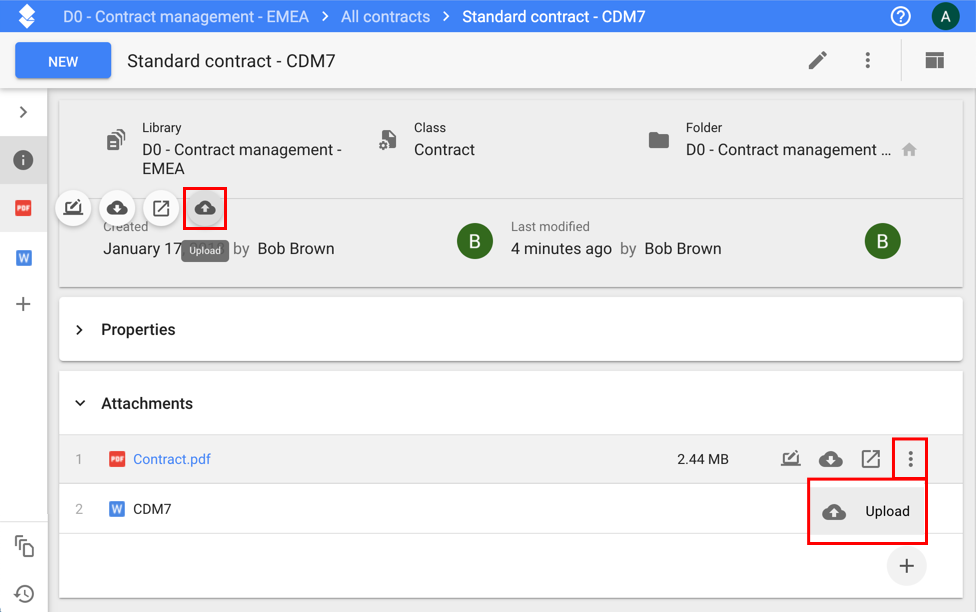Screen dimensions: 976x612
Task: Select the info tab in sidebar
Action: [x=23, y=160]
